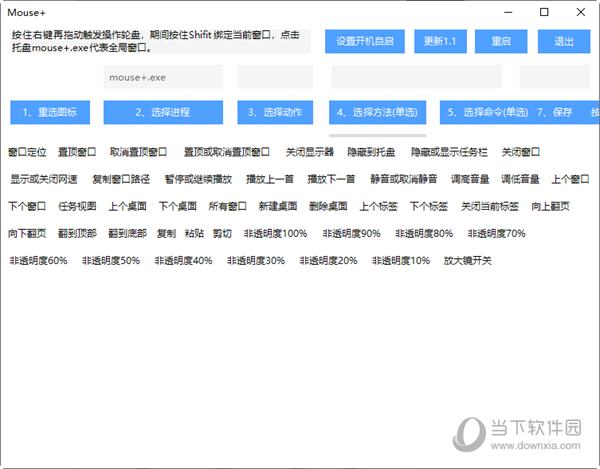The width and height of the screenshot is (600, 469).
Task: Pick the 复制窗口路径 command
Action: point(121,179)
